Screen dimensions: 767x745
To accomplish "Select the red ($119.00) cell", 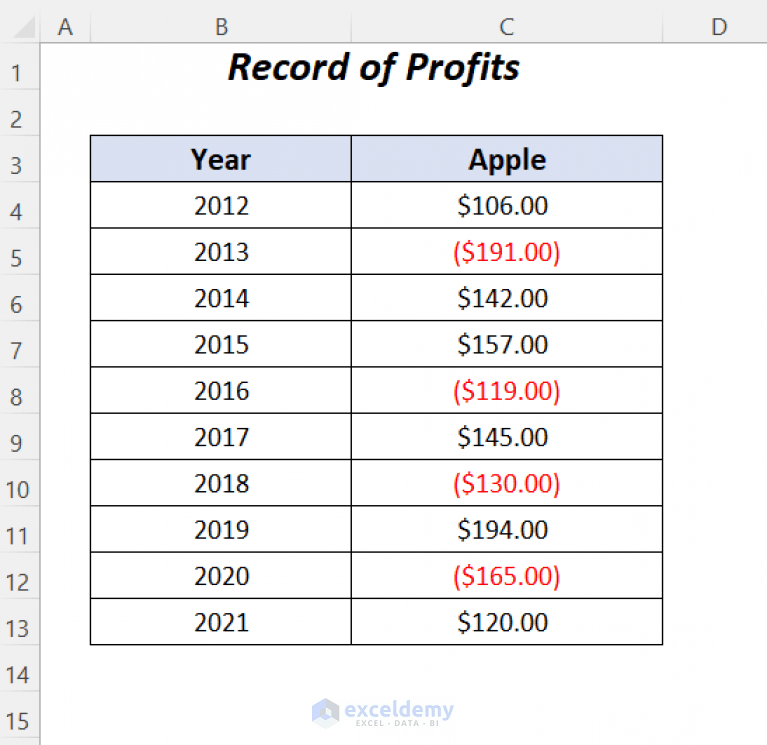I will (x=507, y=390).
